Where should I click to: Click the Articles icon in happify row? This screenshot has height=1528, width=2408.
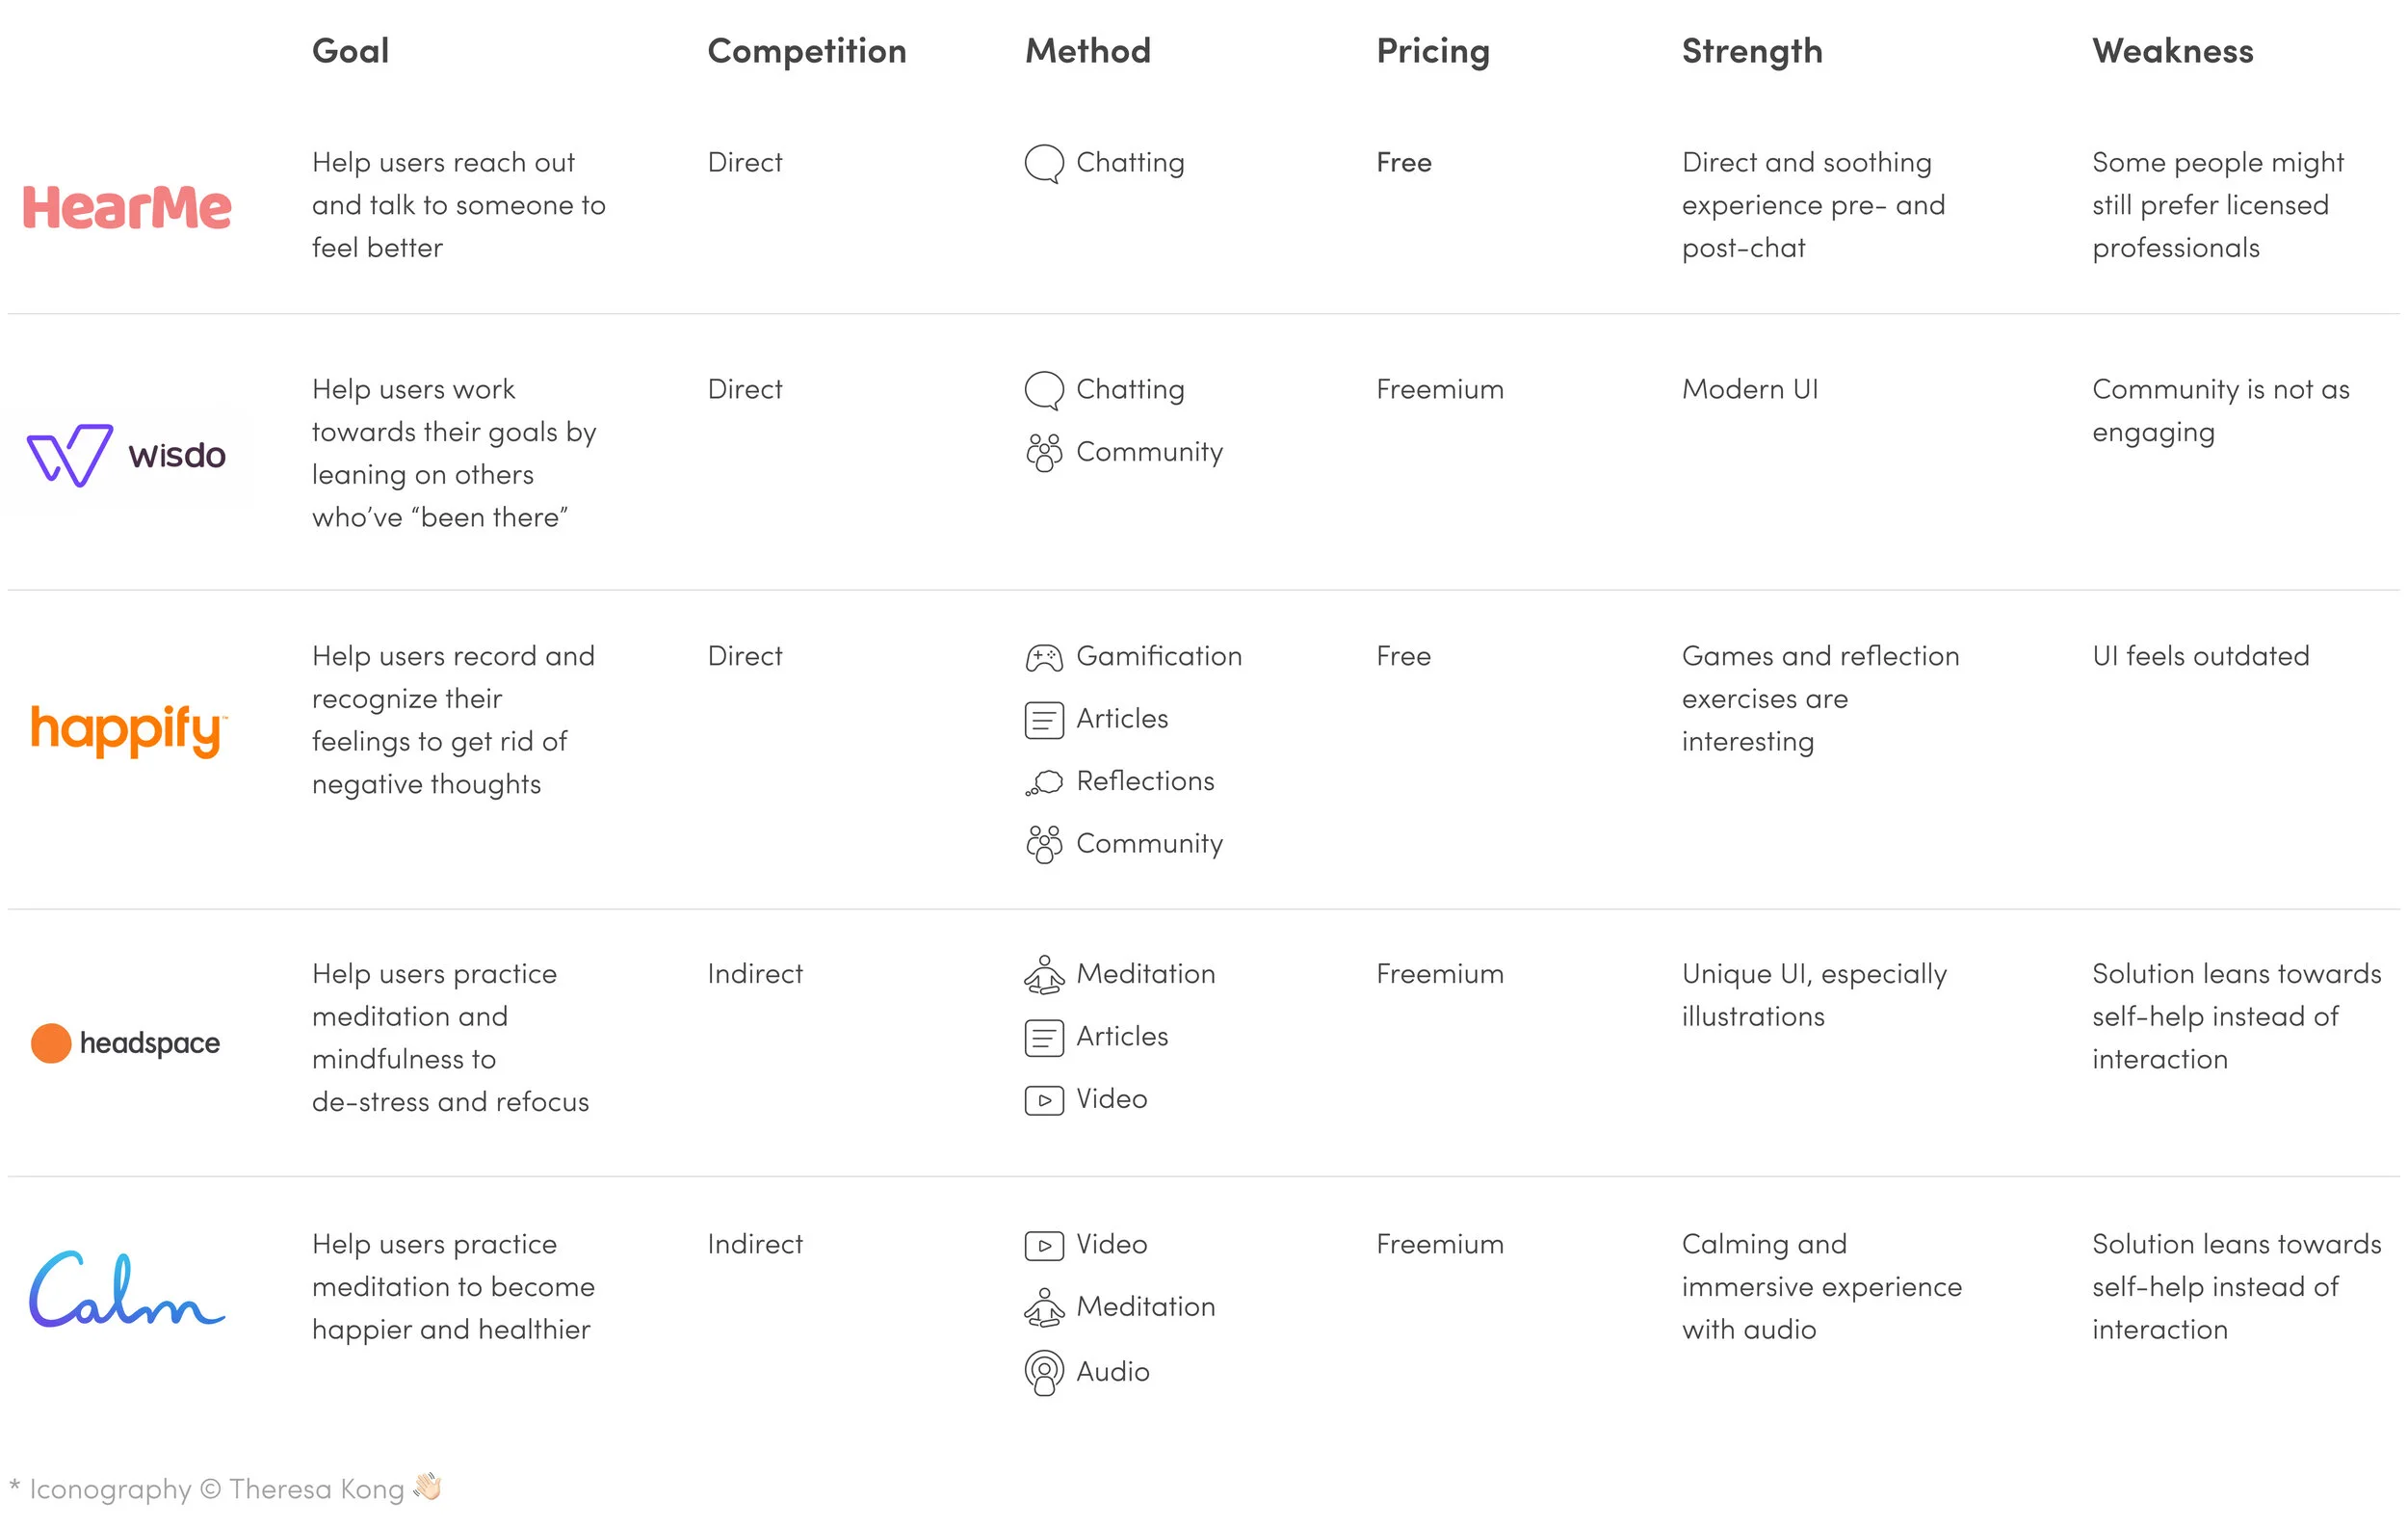[x=1044, y=720]
